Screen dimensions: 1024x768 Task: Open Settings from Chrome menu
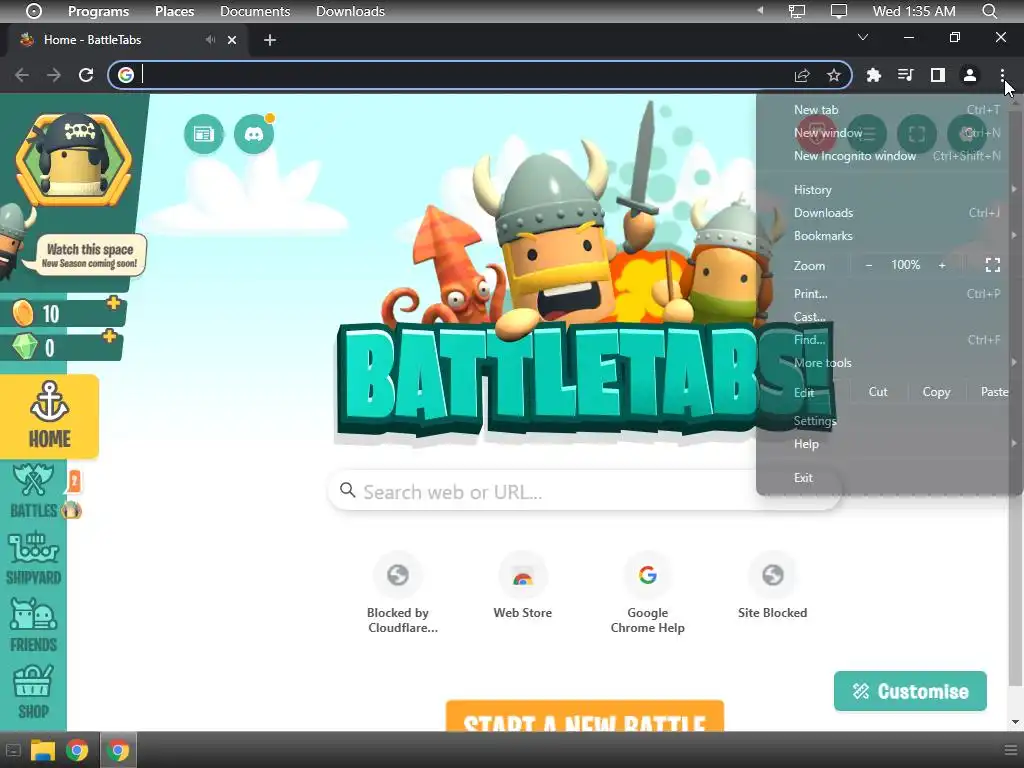(x=889, y=421)
